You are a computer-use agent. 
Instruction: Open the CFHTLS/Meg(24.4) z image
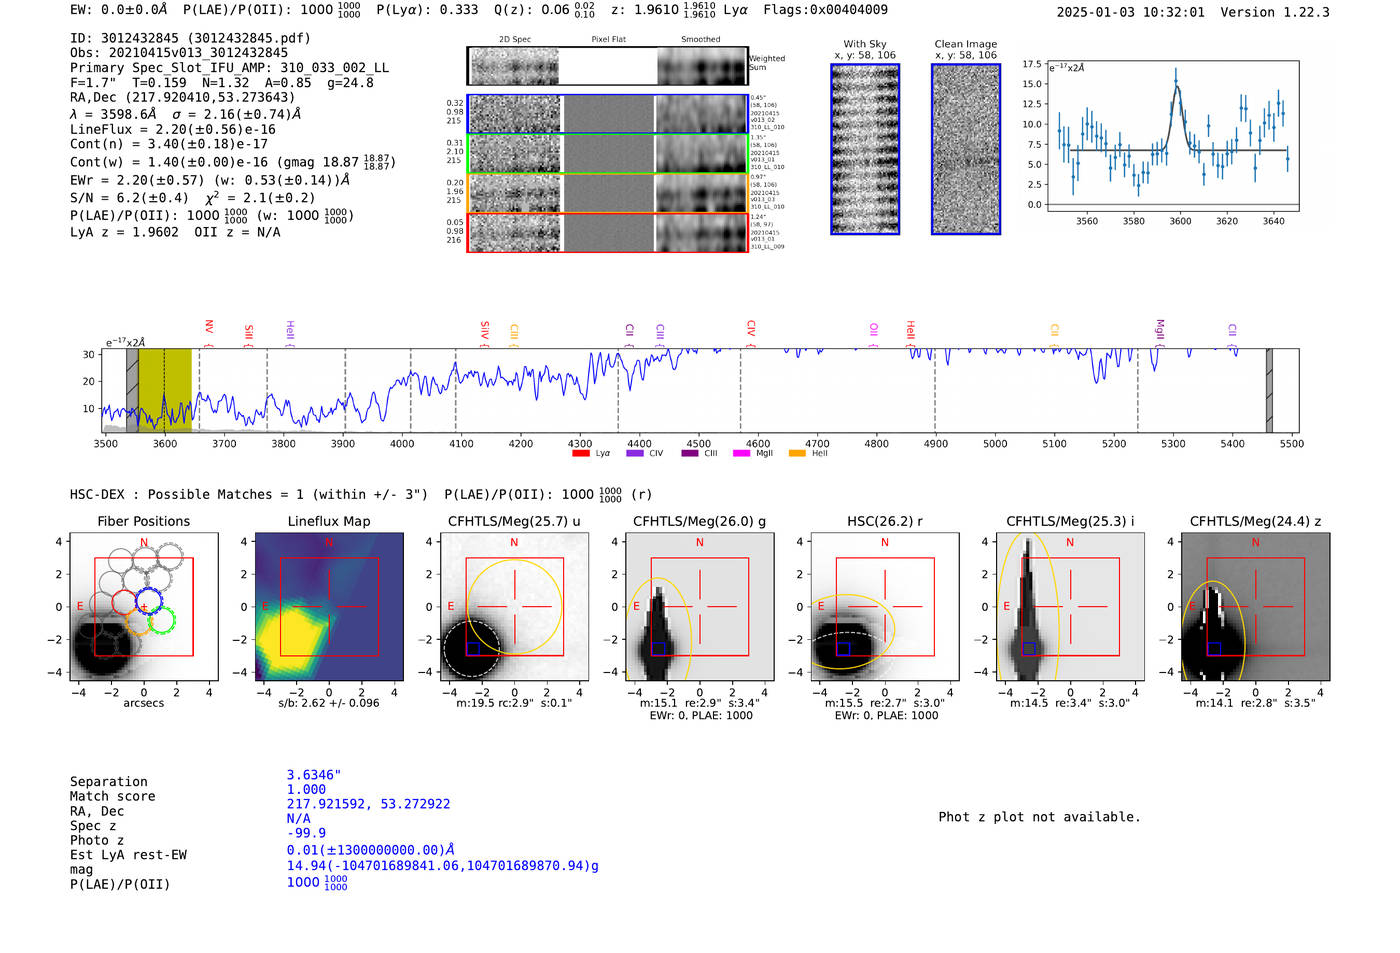tap(1256, 607)
